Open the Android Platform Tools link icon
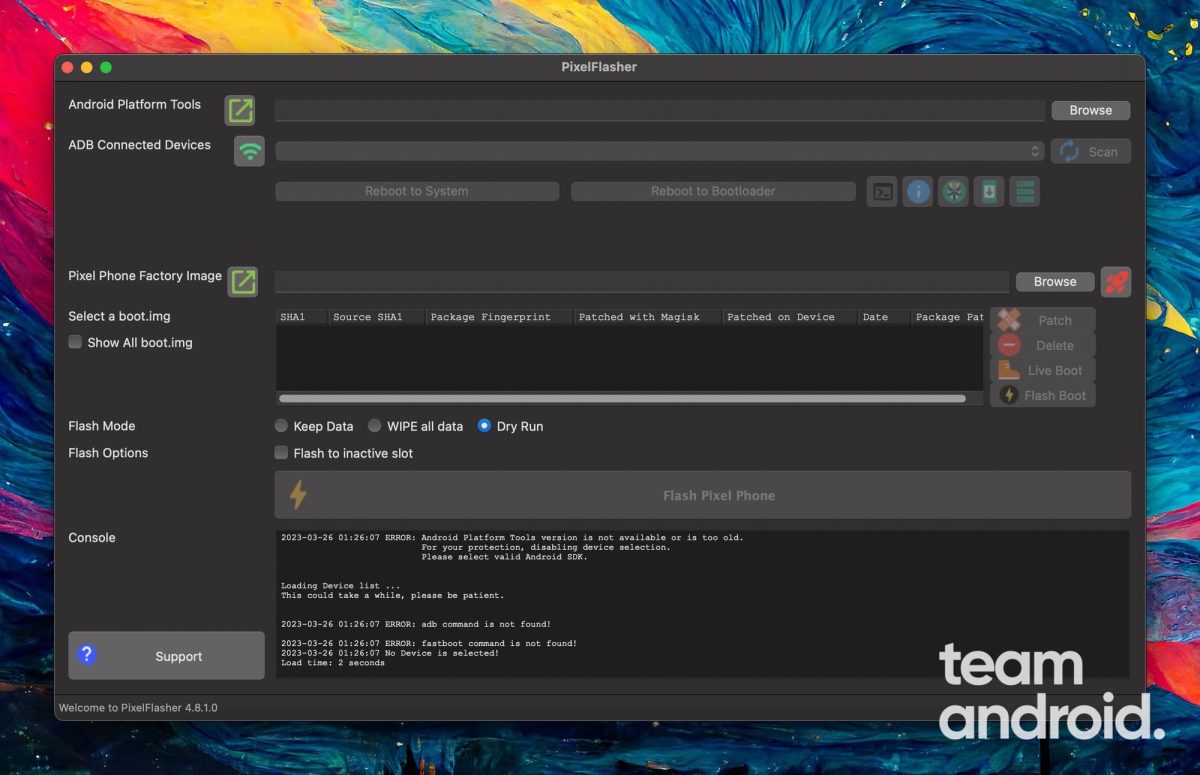Image resolution: width=1200 pixels, height=775 pixels. [x=240, y=110]
